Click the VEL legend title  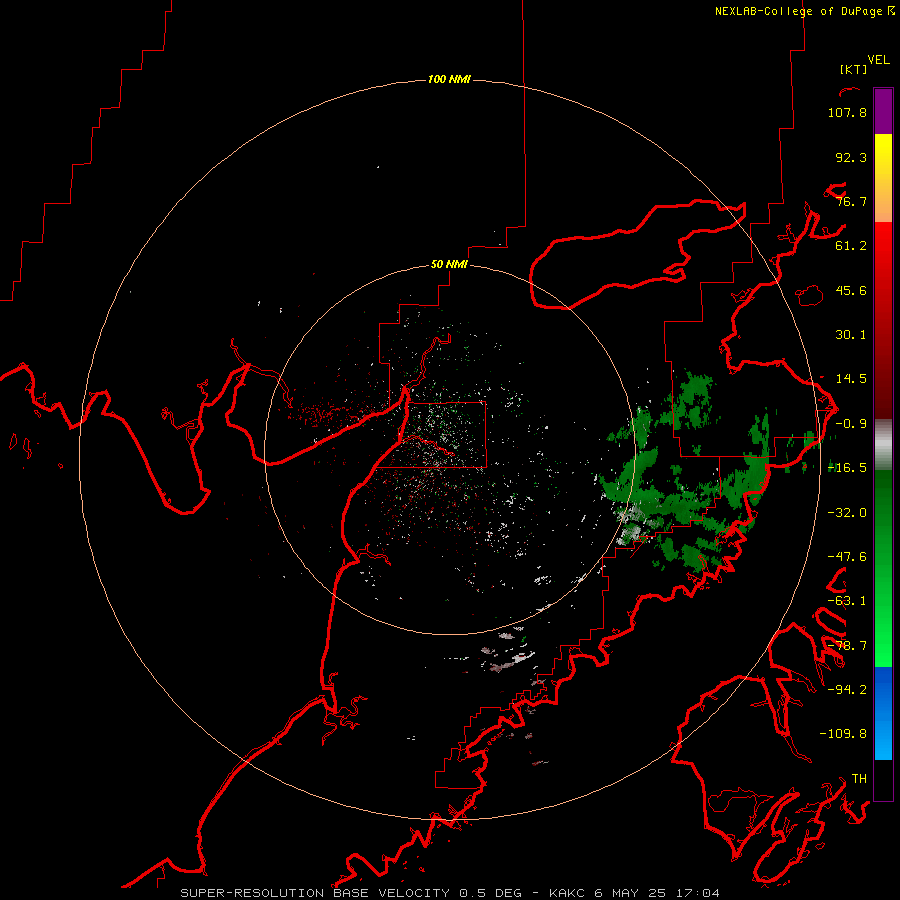coord(879,60)
